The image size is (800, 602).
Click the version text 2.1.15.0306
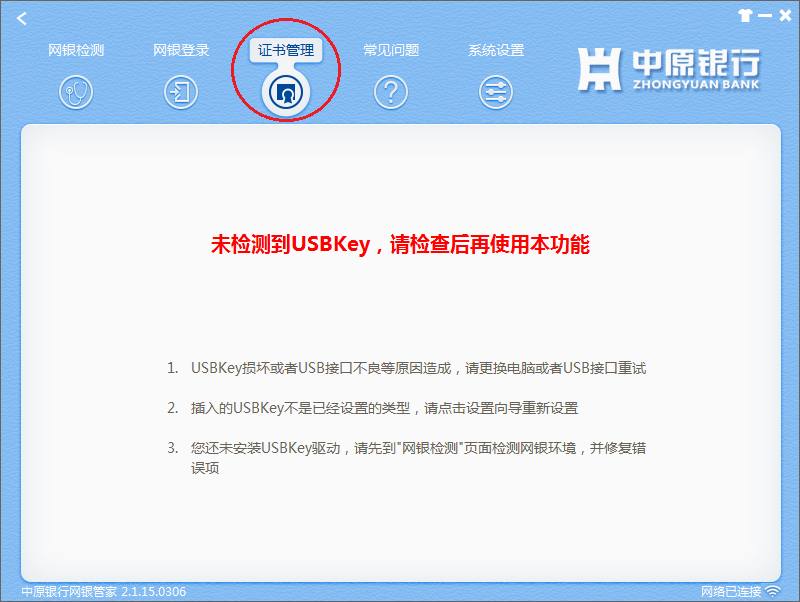tap(154, 592)
